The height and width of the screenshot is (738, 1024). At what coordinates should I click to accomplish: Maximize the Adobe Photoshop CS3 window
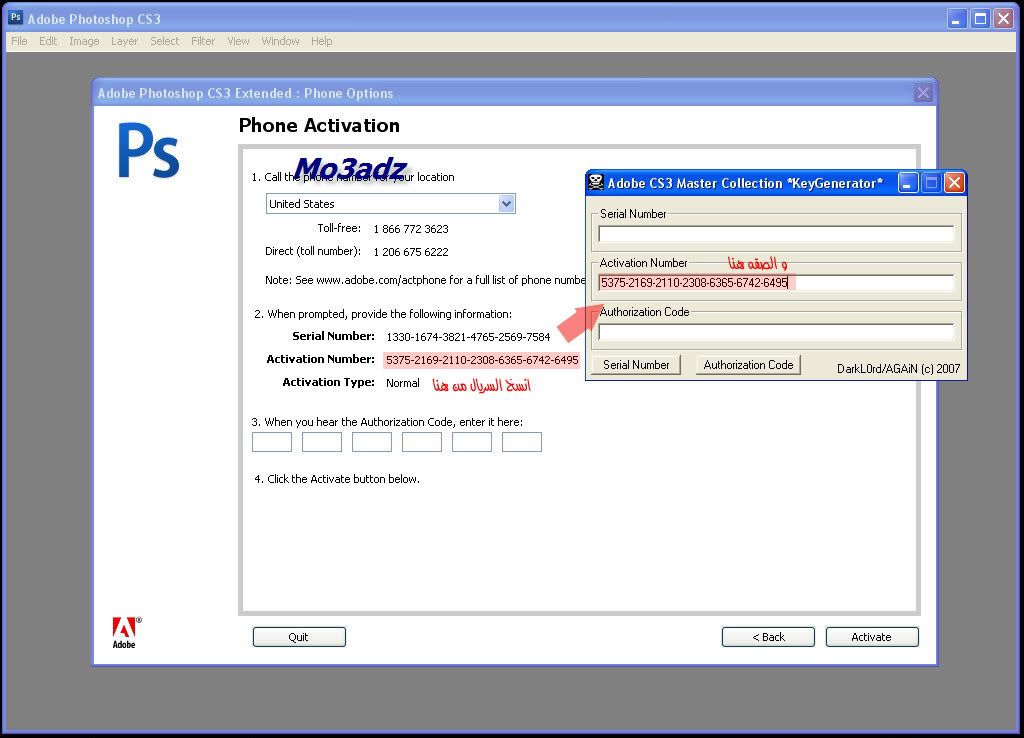tap(980, 19)
